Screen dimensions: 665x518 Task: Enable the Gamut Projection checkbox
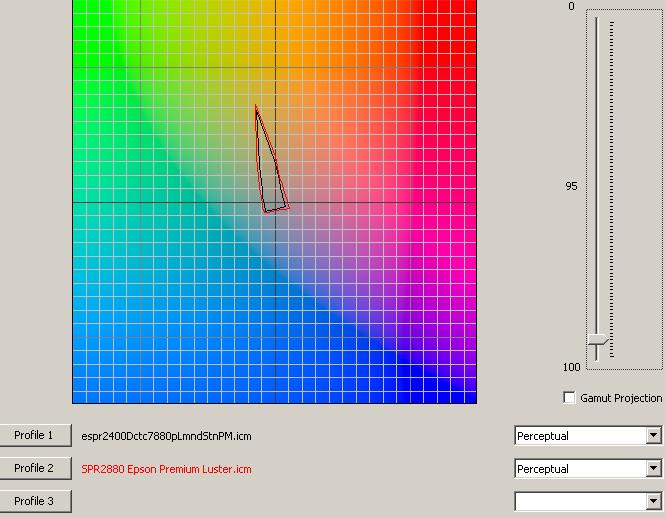coord(570,398)
